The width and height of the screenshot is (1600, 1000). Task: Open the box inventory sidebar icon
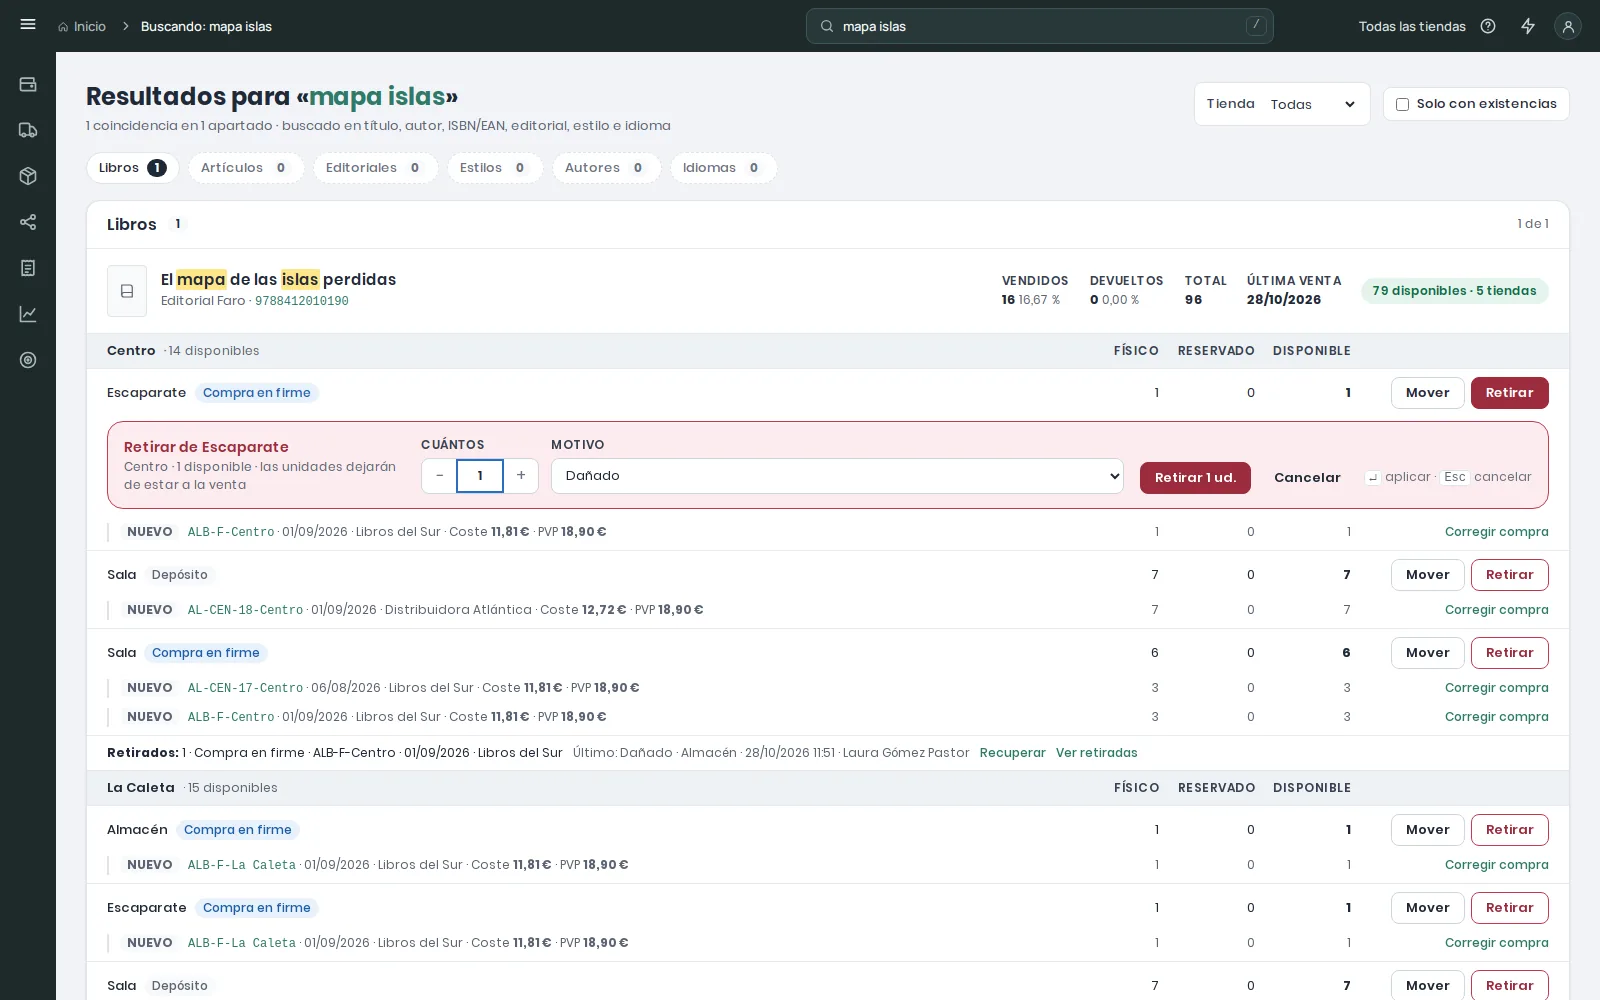pos(28,176)
